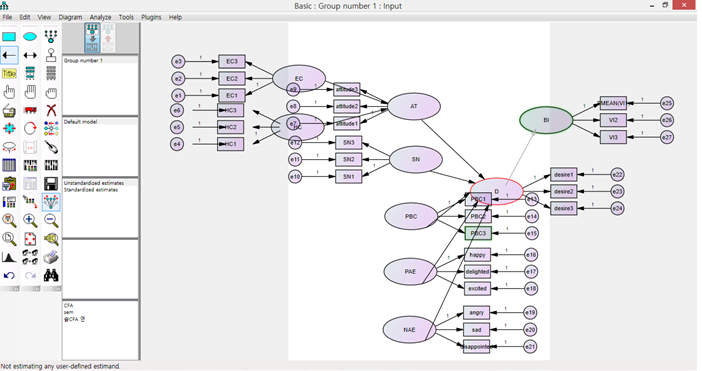702x371 pixels.
Task: Choose the Add unique variable tool
Action: 51,55
